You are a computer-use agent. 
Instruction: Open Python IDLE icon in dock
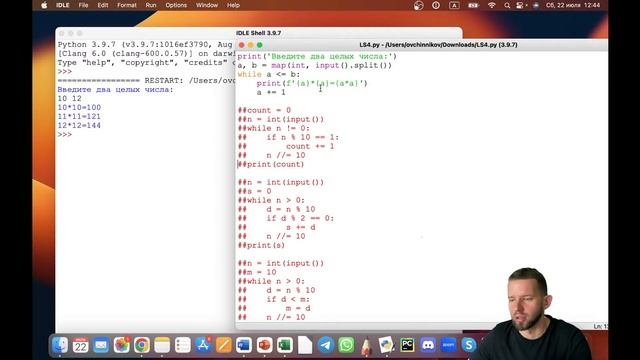[x=387, y=345]
